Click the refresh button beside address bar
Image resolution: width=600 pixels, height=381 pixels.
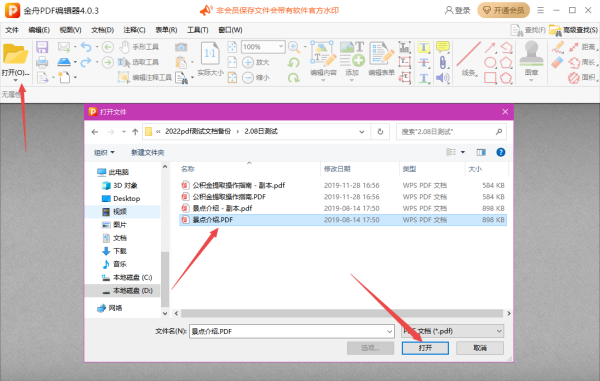[380, 132]
